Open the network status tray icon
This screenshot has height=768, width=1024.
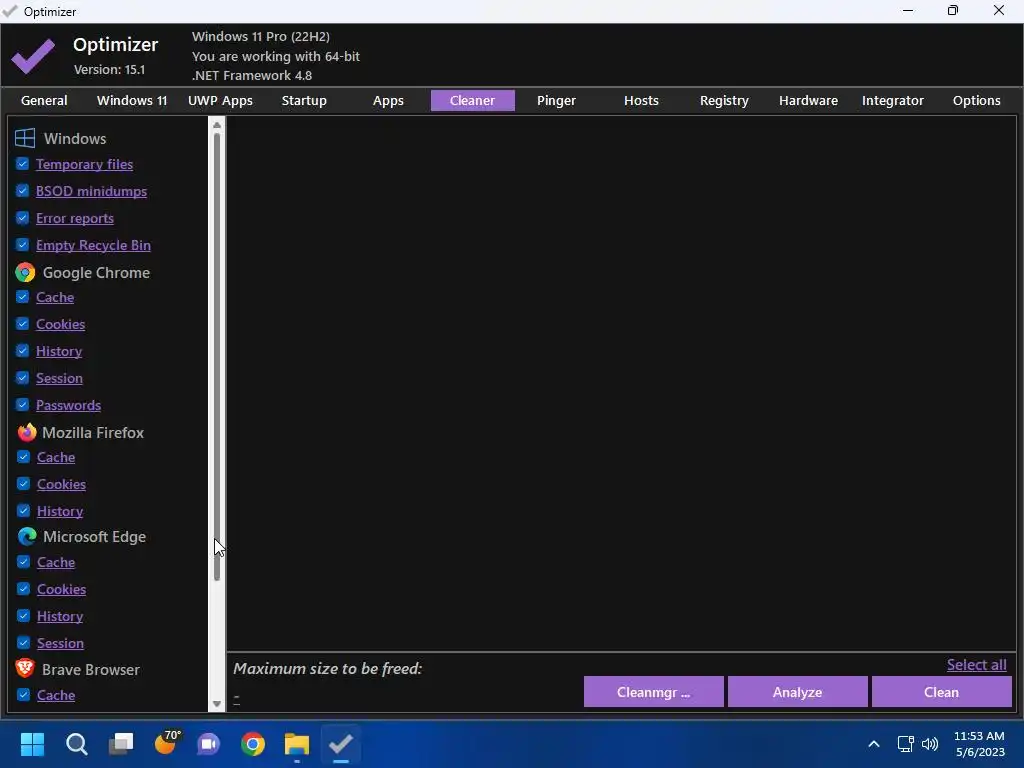pyautogui.click(x=905, y=744)
